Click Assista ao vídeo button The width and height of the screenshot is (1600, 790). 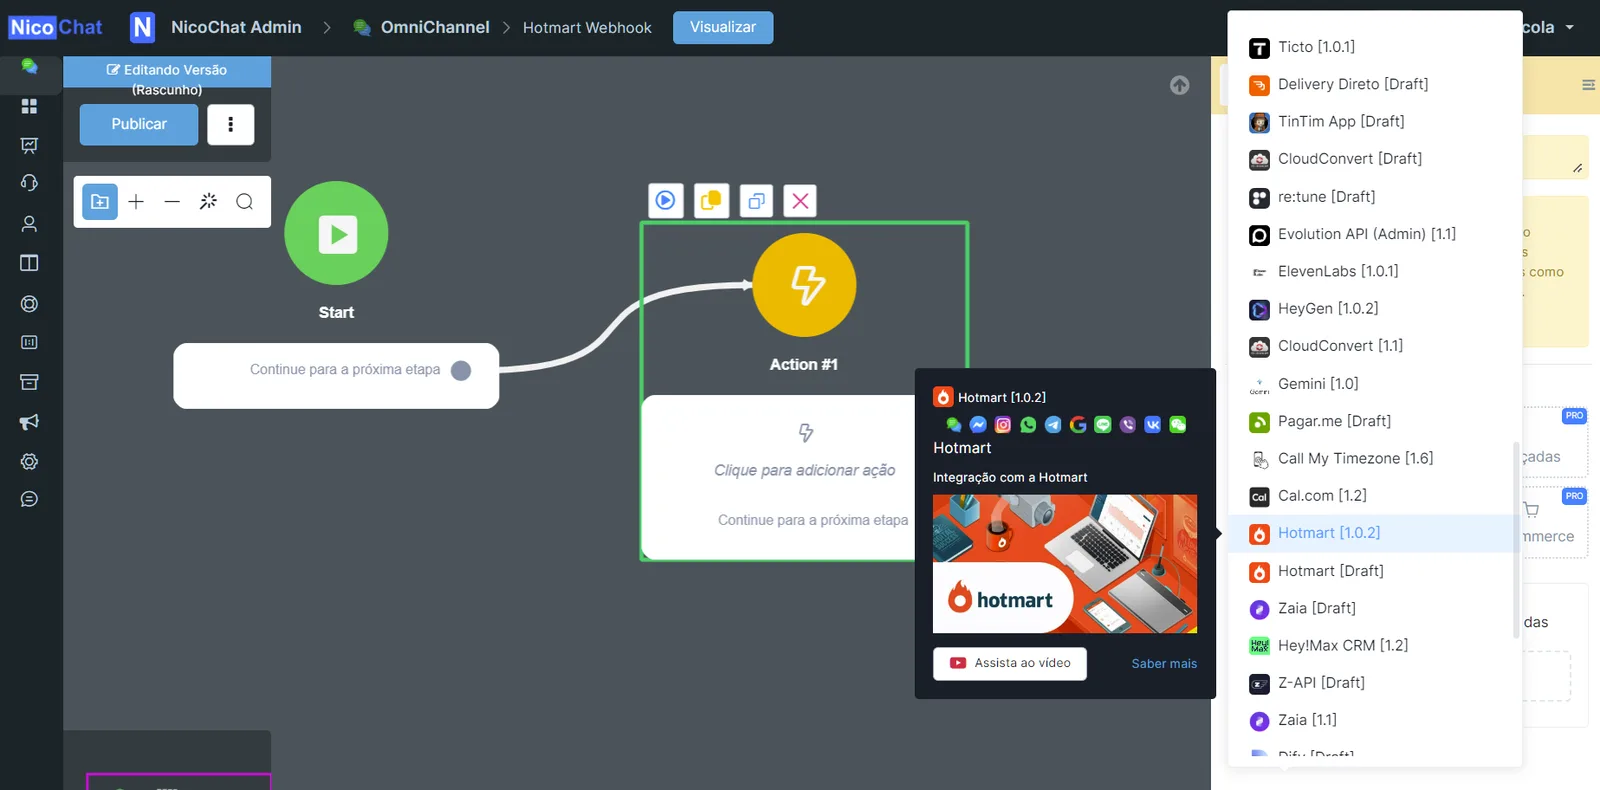1010,663
